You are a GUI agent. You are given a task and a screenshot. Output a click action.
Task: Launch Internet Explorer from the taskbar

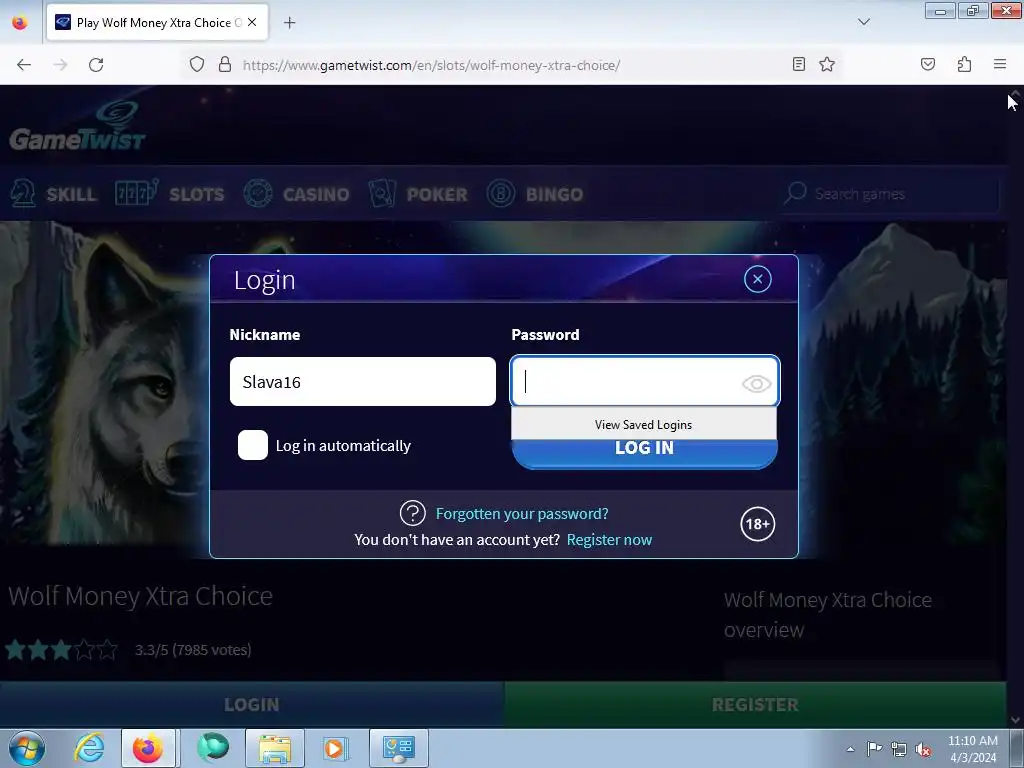pos(89,748)
